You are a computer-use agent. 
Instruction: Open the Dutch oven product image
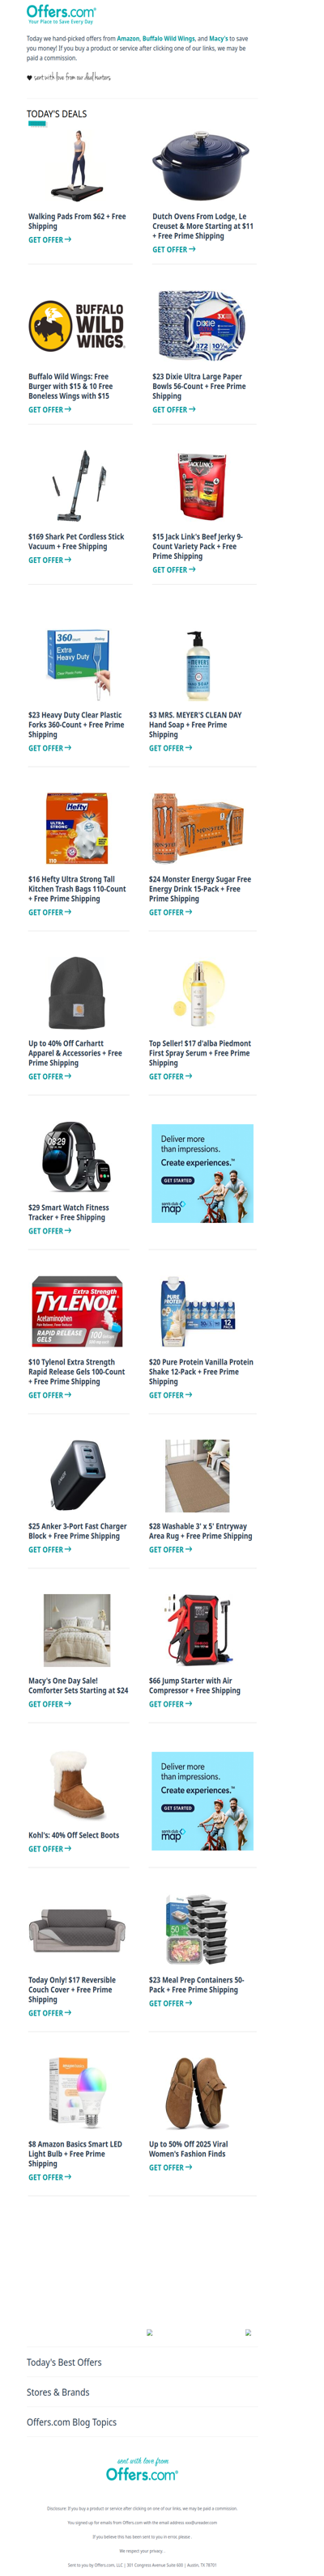coord(199,166)
